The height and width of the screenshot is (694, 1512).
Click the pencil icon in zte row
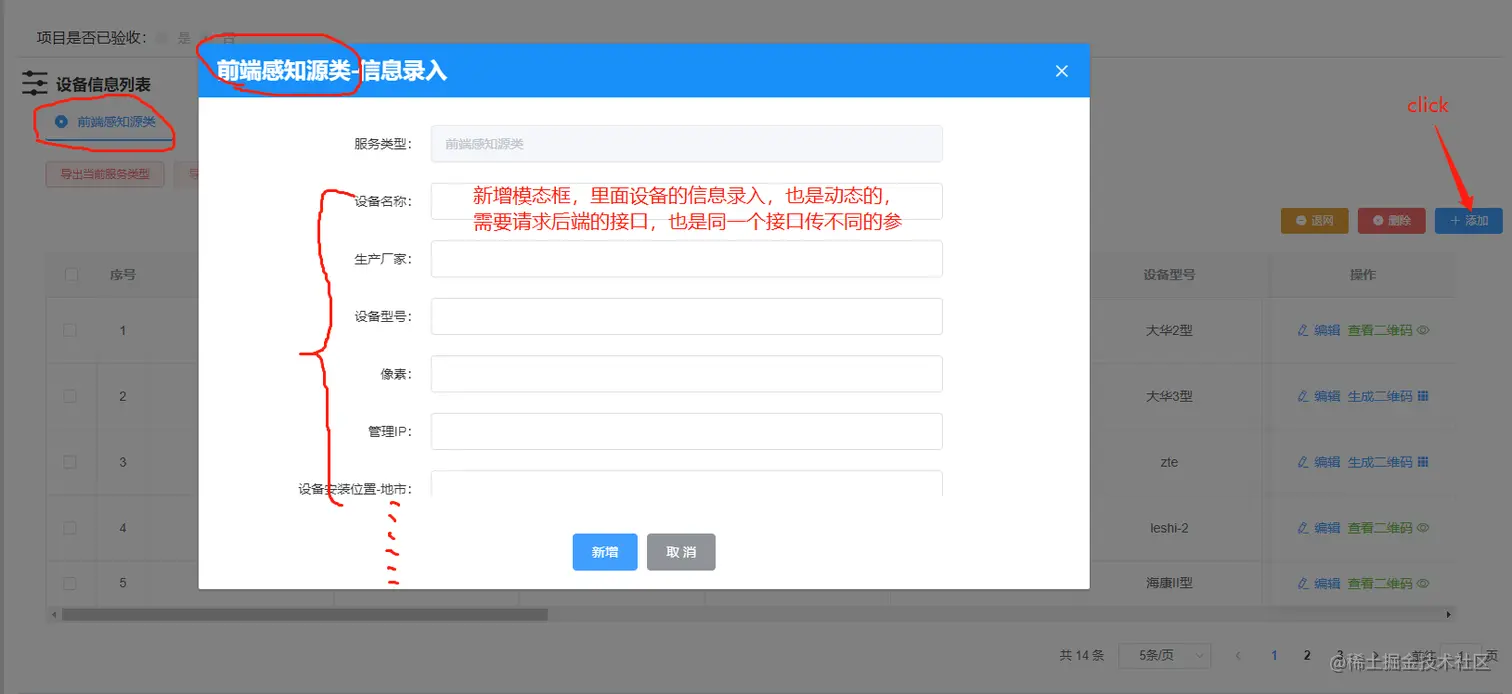point(1302,462)
